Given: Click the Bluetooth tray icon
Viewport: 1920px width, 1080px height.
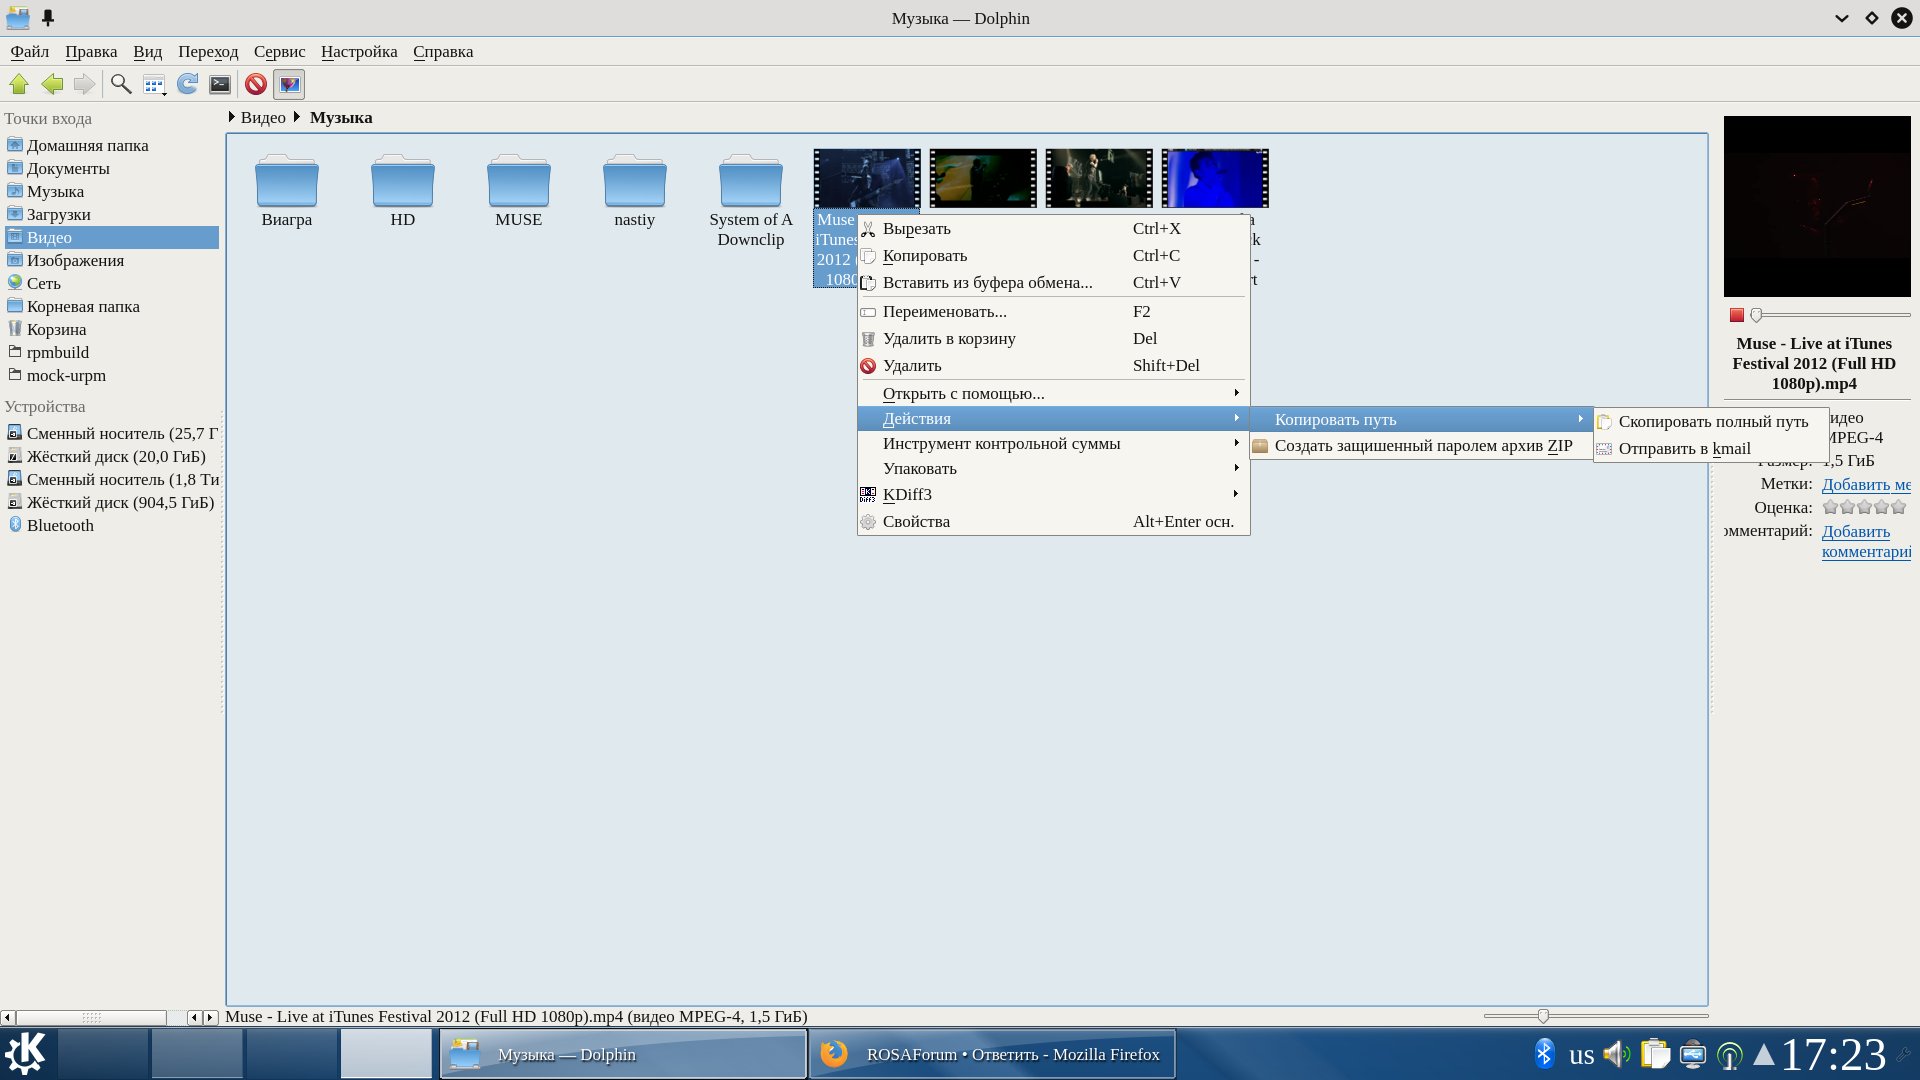Looking at the screenshot, I should click(1544, 1054).
